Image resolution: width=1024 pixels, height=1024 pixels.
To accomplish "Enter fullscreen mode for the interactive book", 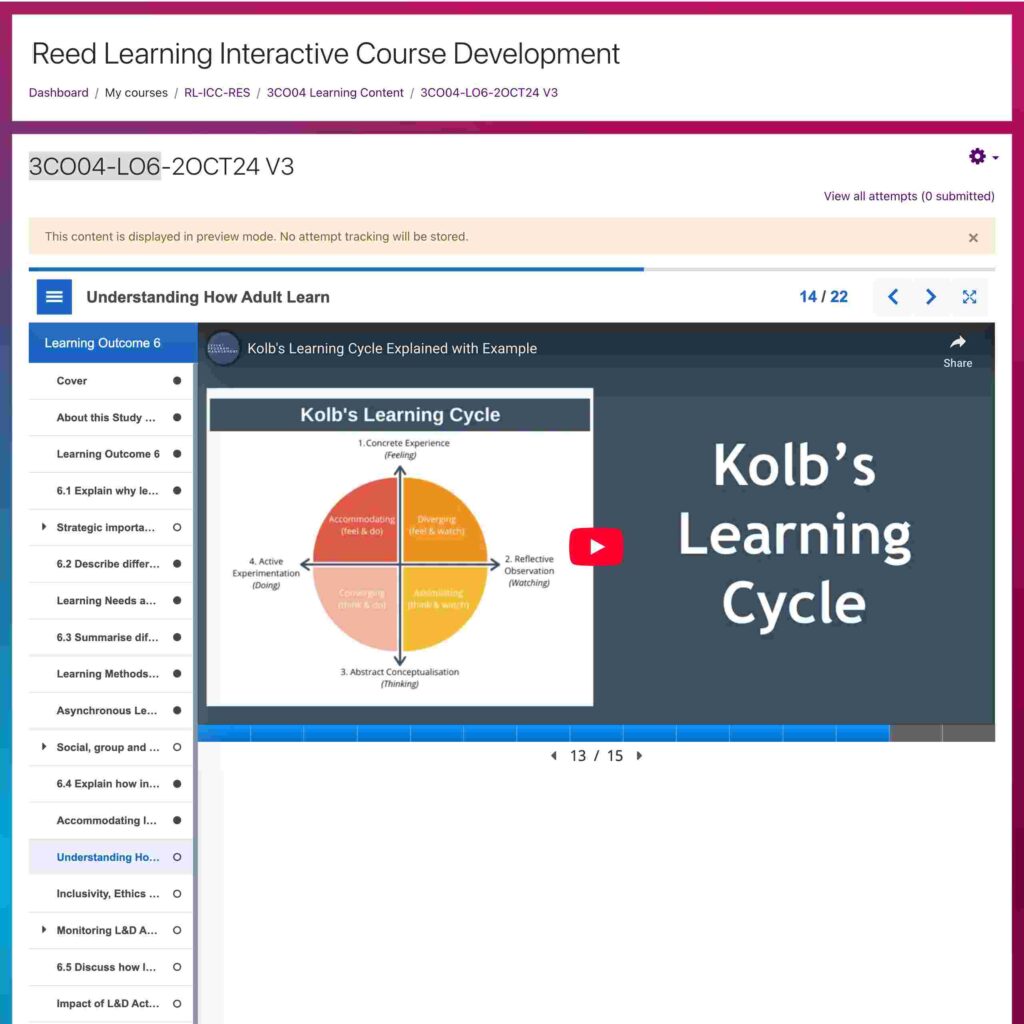I will click(969, 297).
